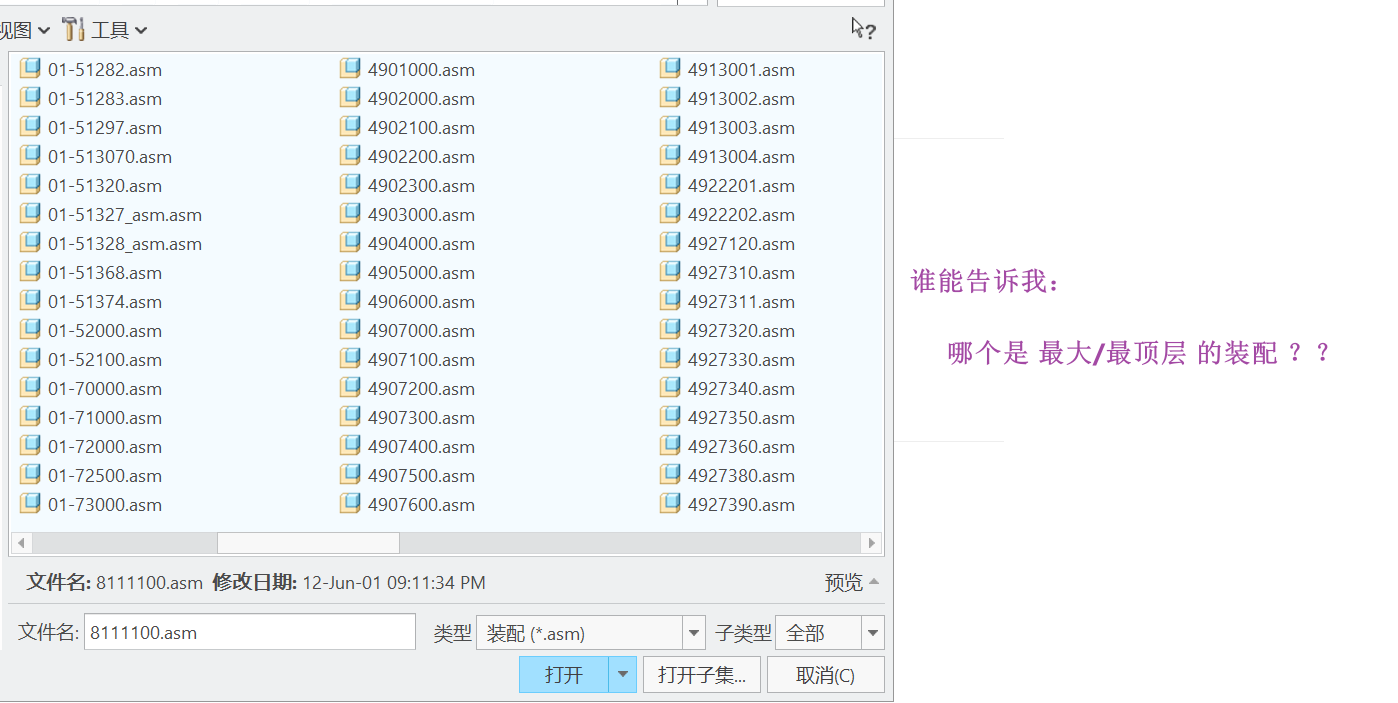Click the arrow next to 打开 button
This screenshot has width=1398, height=703.
(623, 675)
